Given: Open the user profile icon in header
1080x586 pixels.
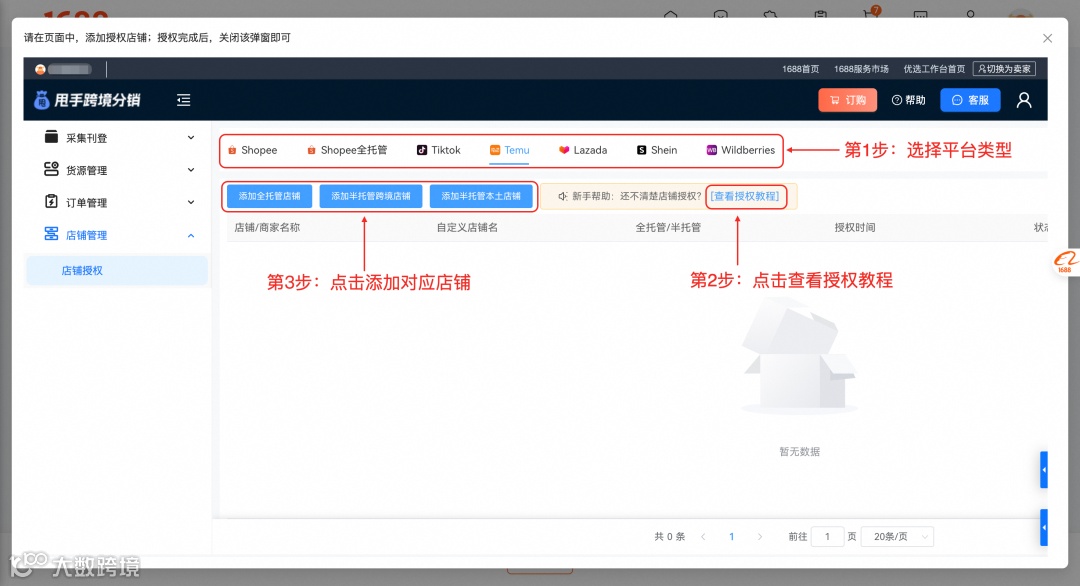Looking at the screenshot, I should 1024,101.
